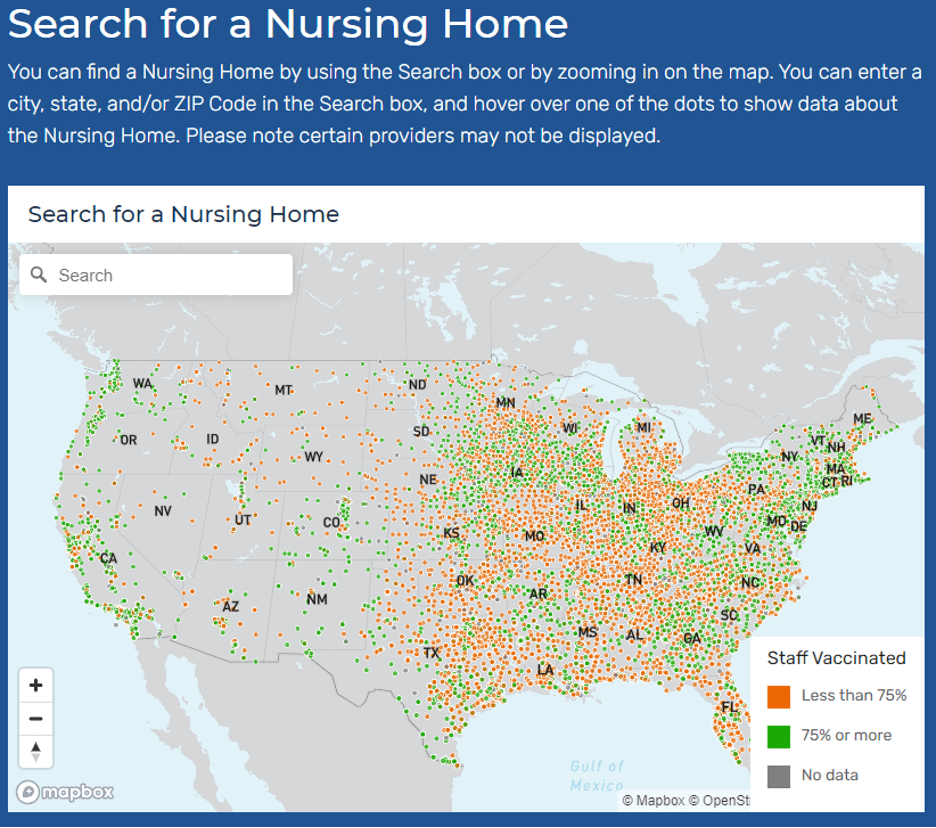
Task: Click the NV state label on map
Action: [x=163, y=511]
